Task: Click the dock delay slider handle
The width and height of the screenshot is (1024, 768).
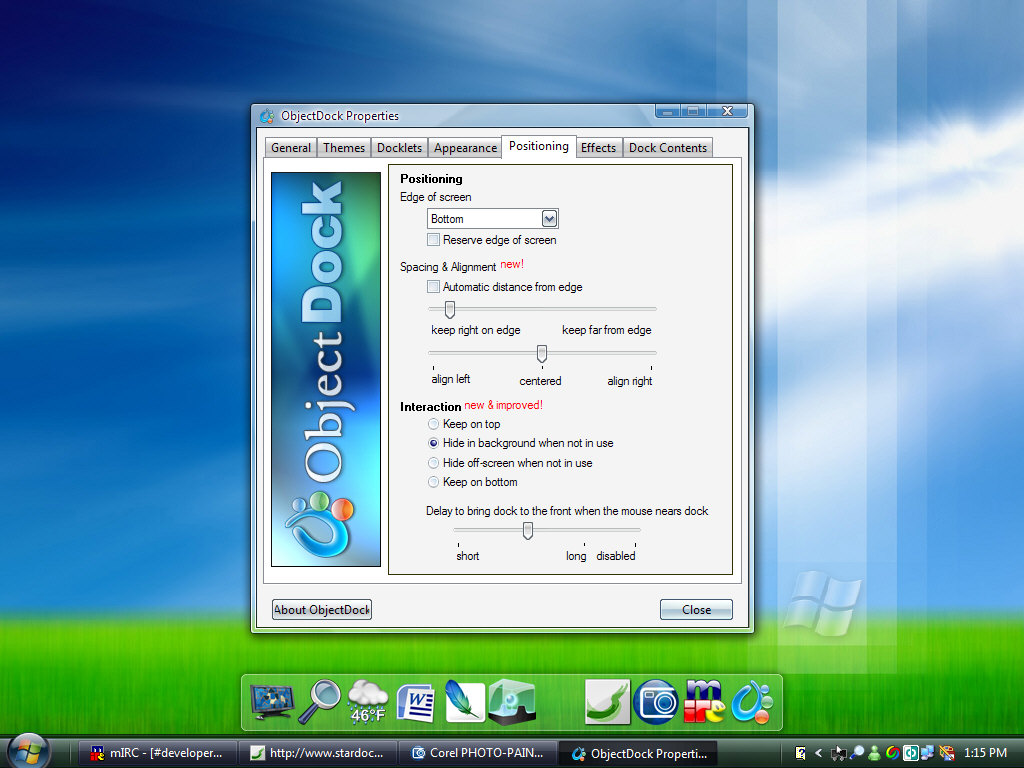Action: [x=528, y=530]
